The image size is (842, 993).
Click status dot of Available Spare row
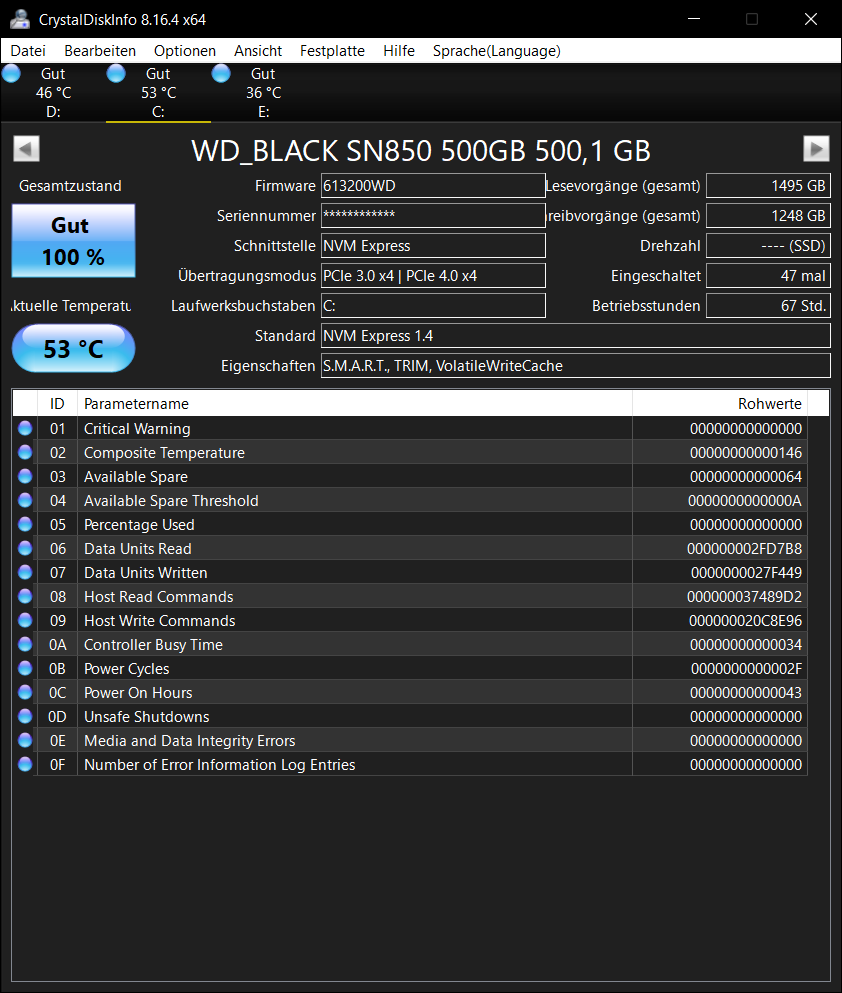(25, 476)
